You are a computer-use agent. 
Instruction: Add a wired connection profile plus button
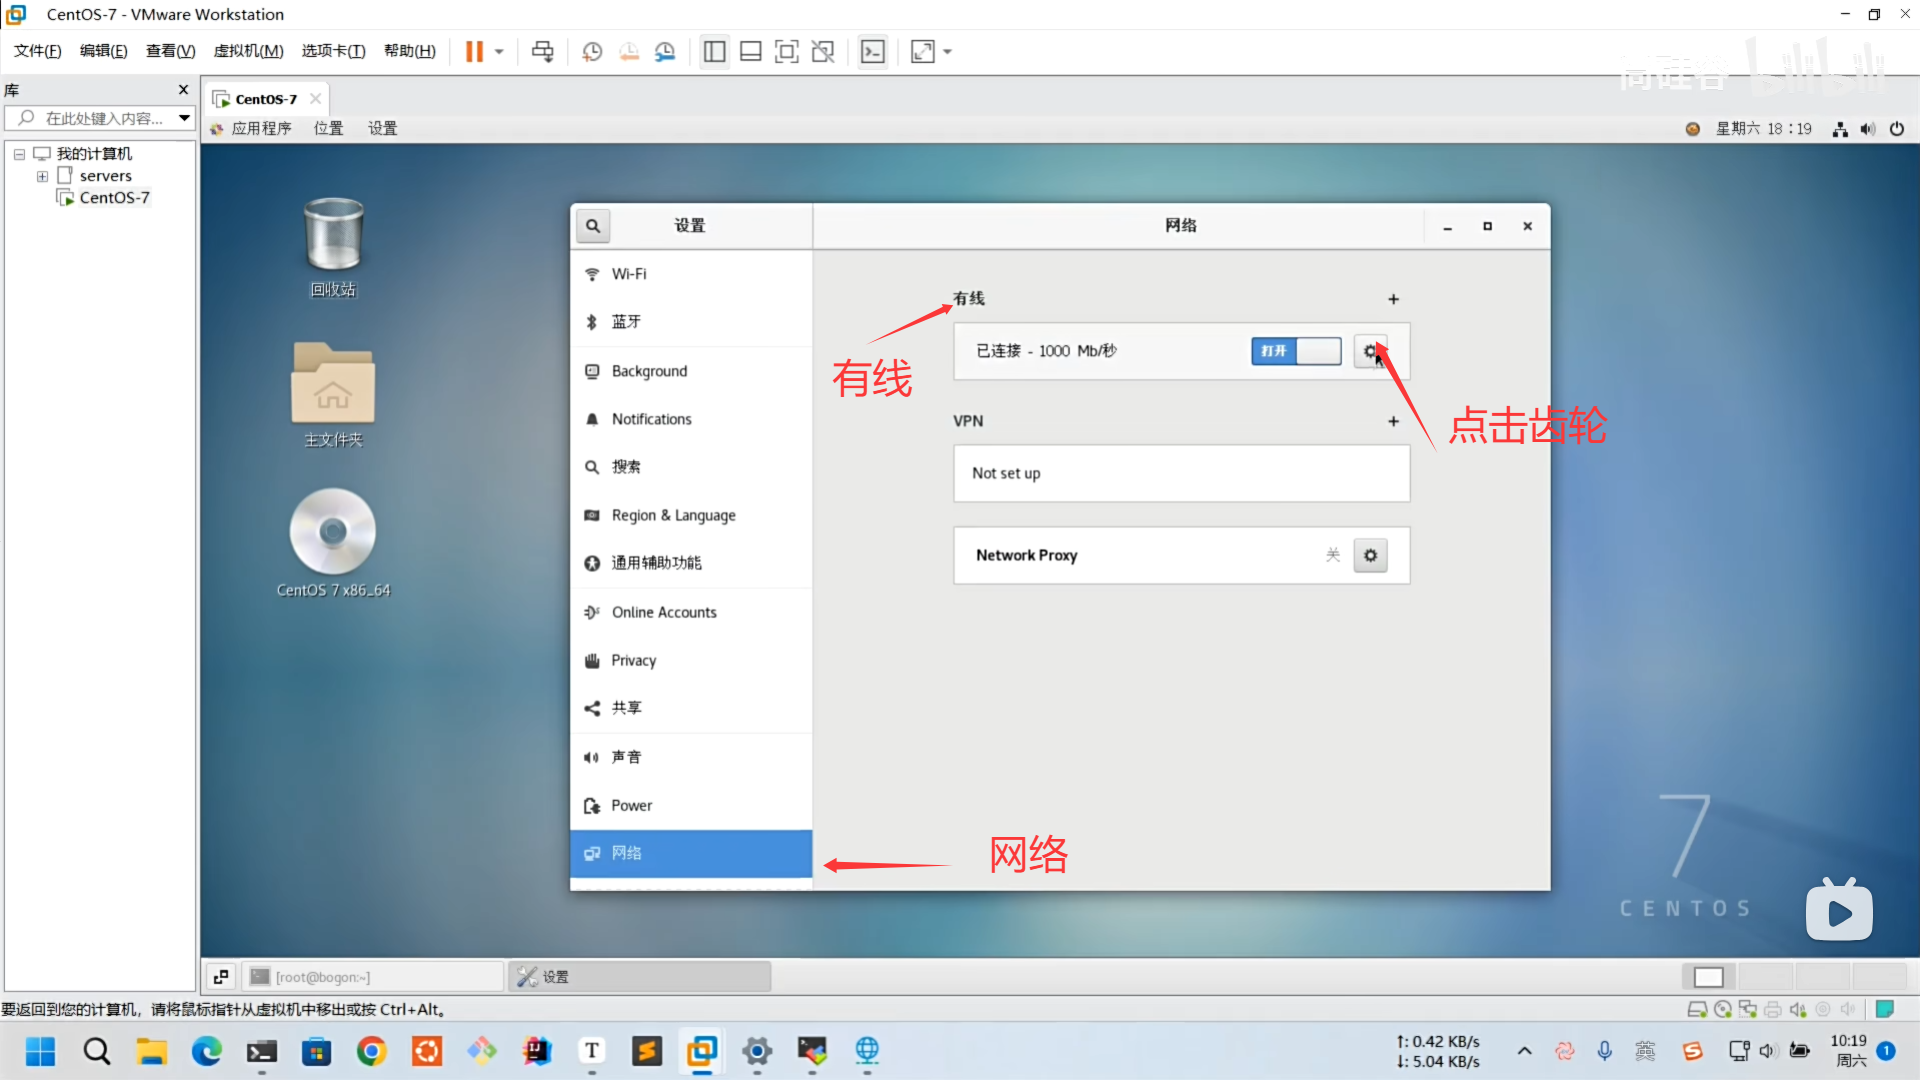click(x=1393, y=299)
